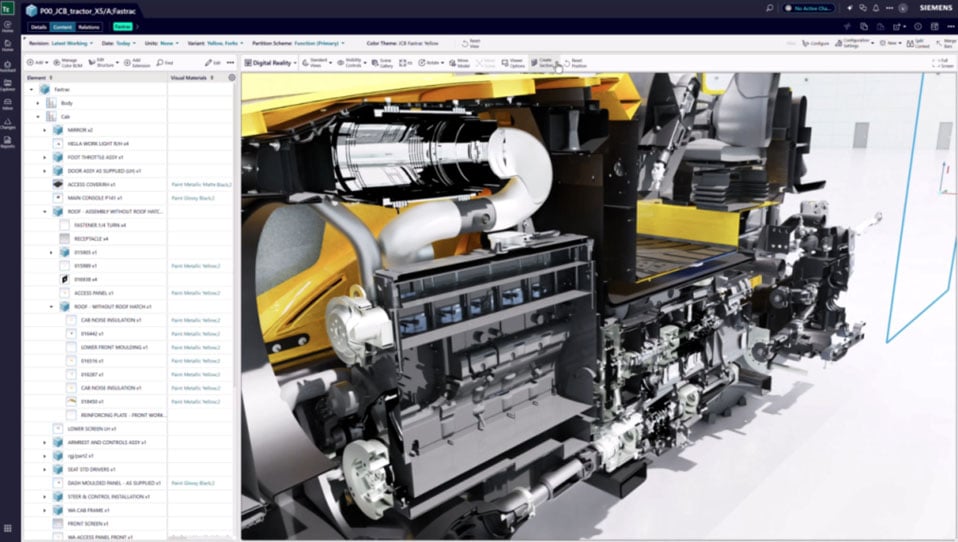Expand STEER & CONTROL INSTALLATION node
Screen dimensions: 958x542
45,497
